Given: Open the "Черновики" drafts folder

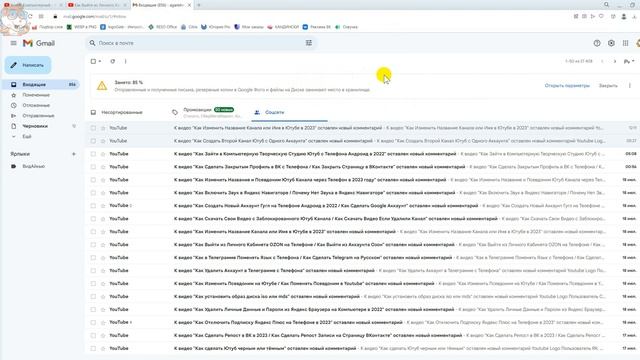Looking at the screenshot, I should (35, 126).
